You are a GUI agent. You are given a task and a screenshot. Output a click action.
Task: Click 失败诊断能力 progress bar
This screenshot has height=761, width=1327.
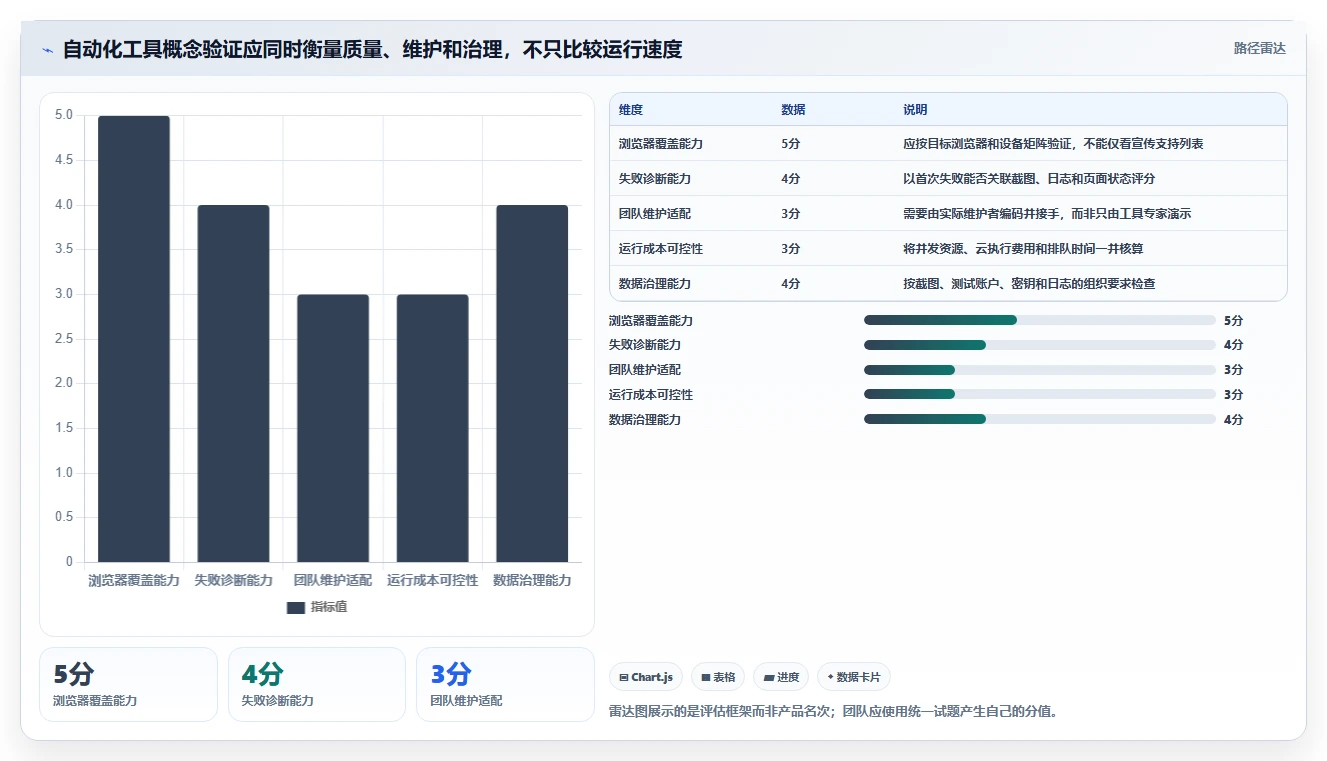coord(1039,345)
